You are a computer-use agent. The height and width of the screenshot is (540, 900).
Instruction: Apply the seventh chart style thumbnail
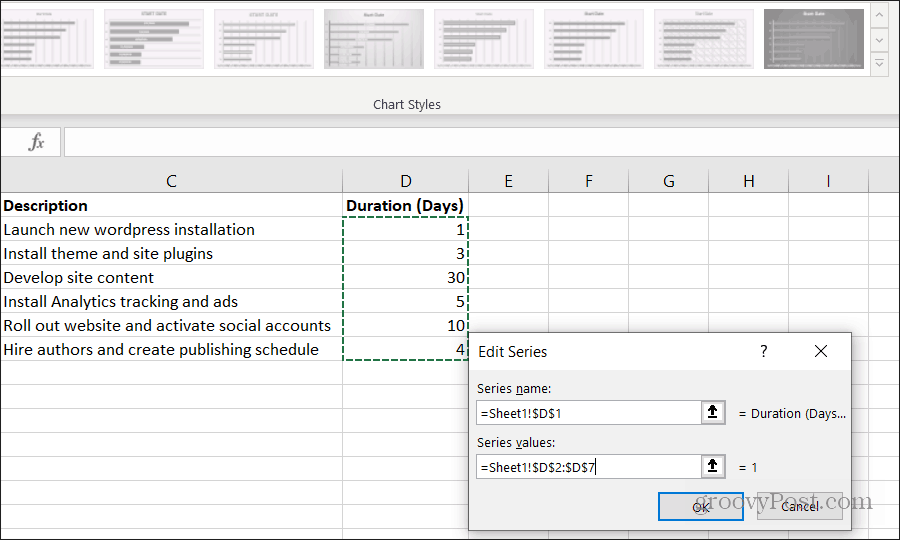click(704, 39)
